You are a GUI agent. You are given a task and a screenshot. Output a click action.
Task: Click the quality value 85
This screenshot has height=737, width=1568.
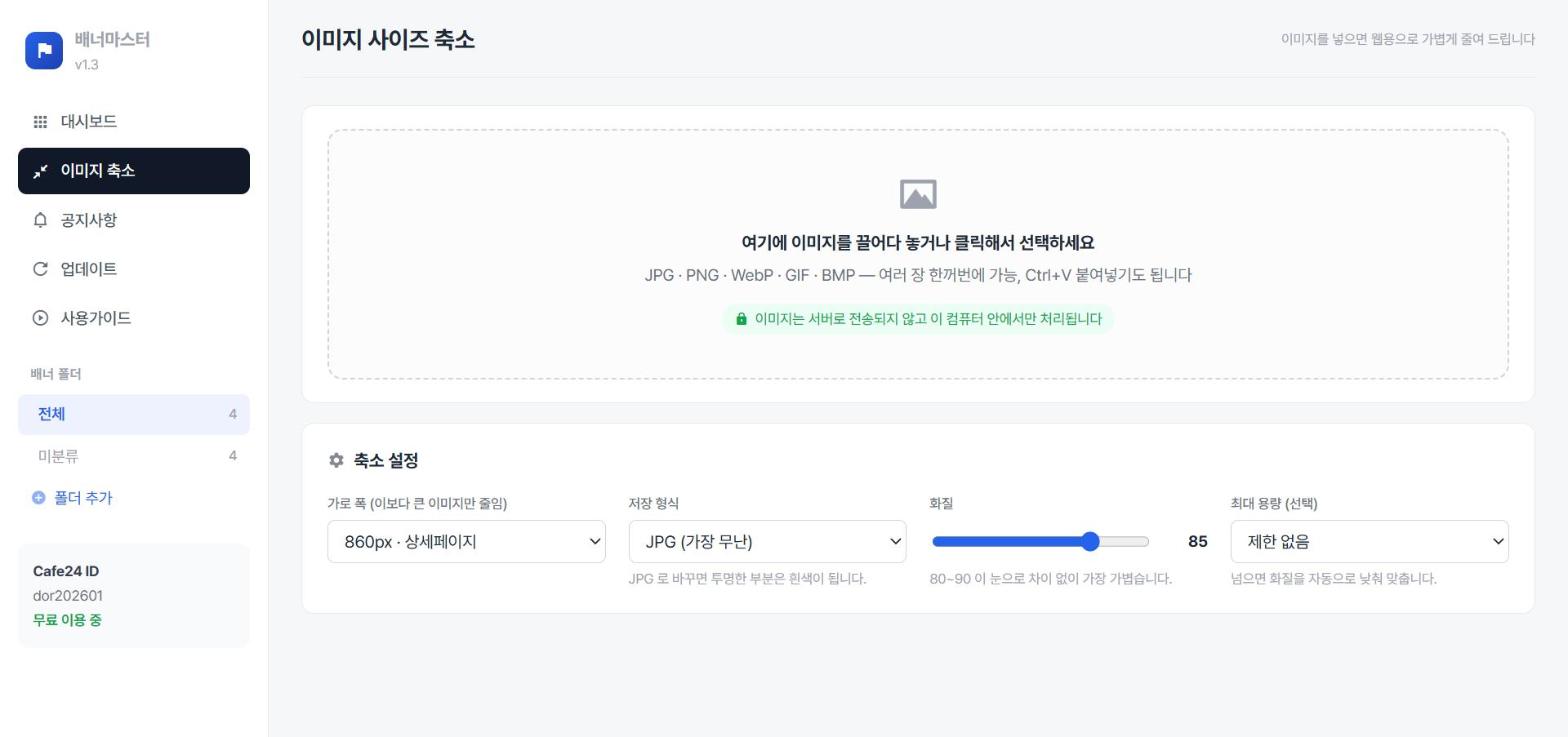(1198, 541)
